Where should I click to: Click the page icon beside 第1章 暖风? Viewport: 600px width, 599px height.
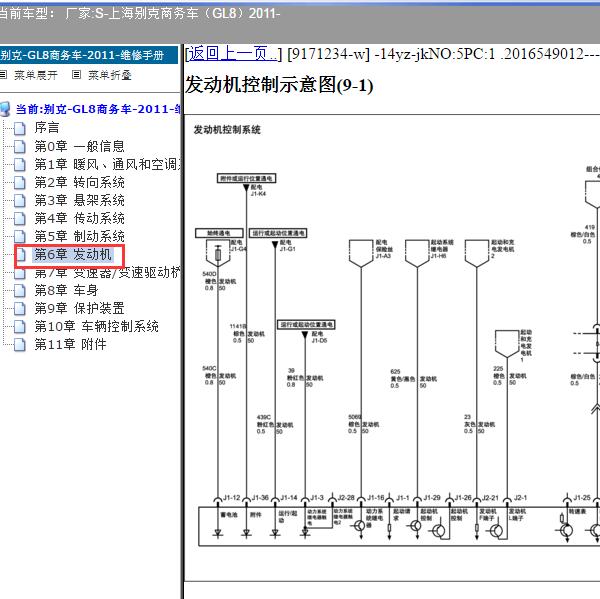pos(20,165)
